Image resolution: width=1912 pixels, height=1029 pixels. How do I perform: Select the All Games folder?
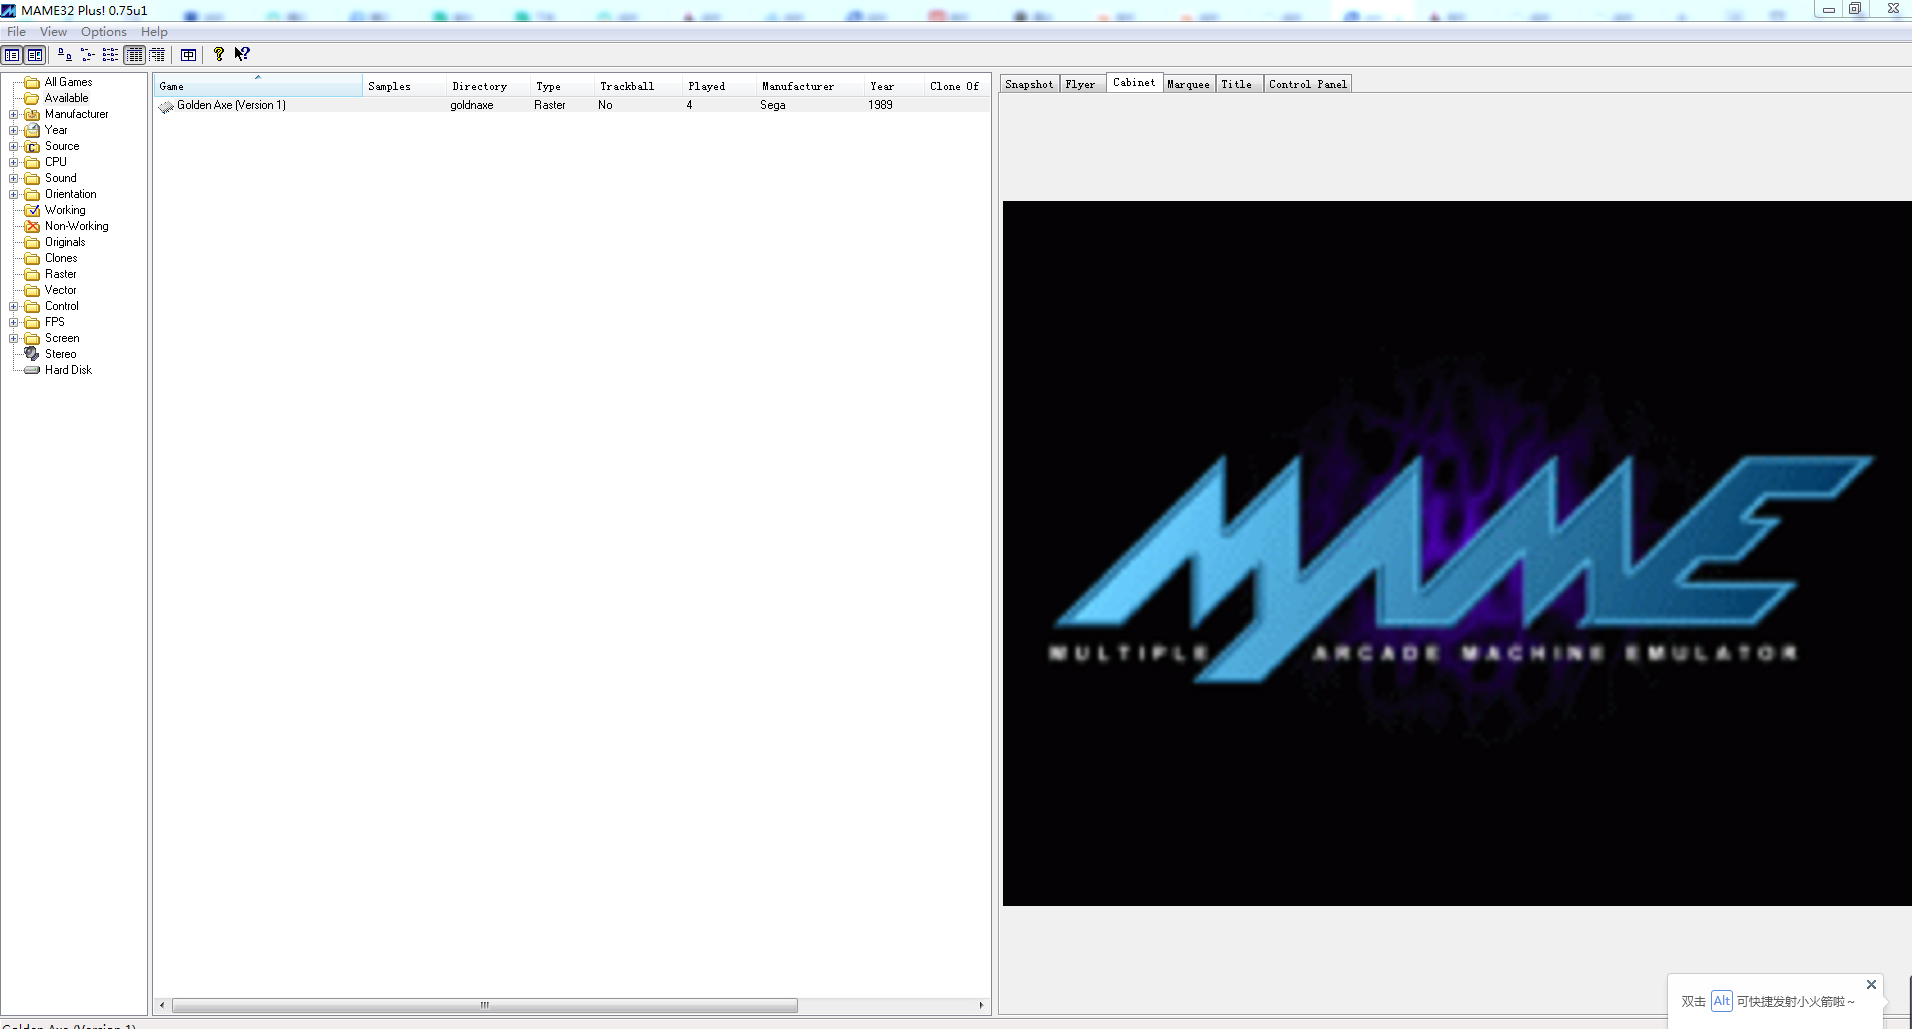point(68,82)
